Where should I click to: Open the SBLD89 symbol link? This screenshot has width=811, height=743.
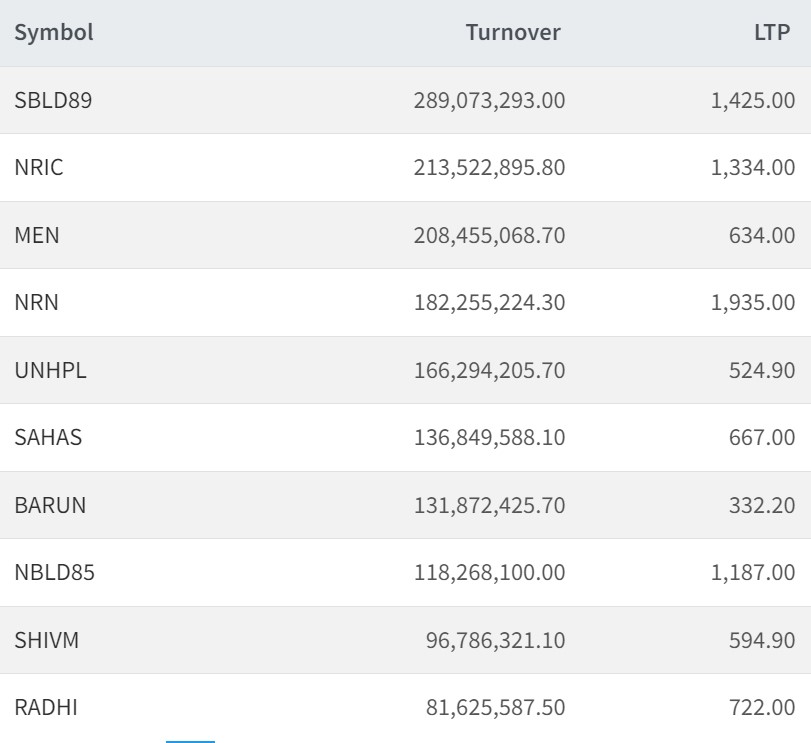[53, 100]
